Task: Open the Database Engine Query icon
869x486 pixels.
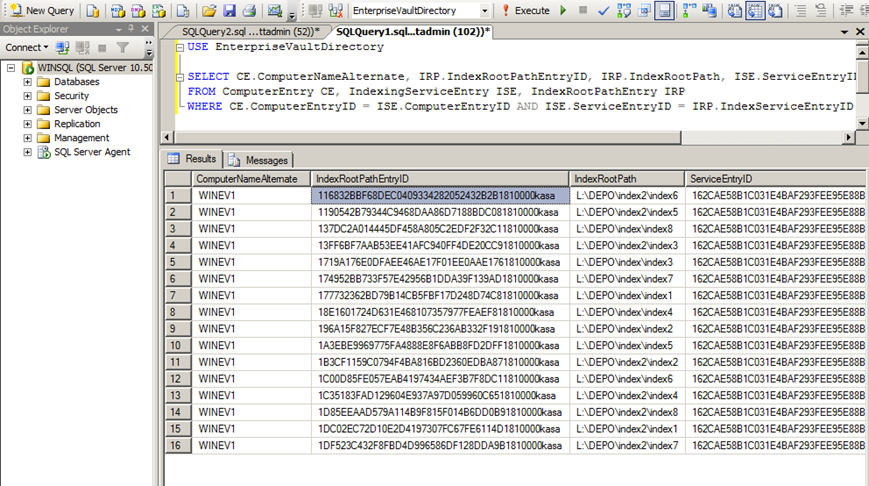Action: (93, 10)
